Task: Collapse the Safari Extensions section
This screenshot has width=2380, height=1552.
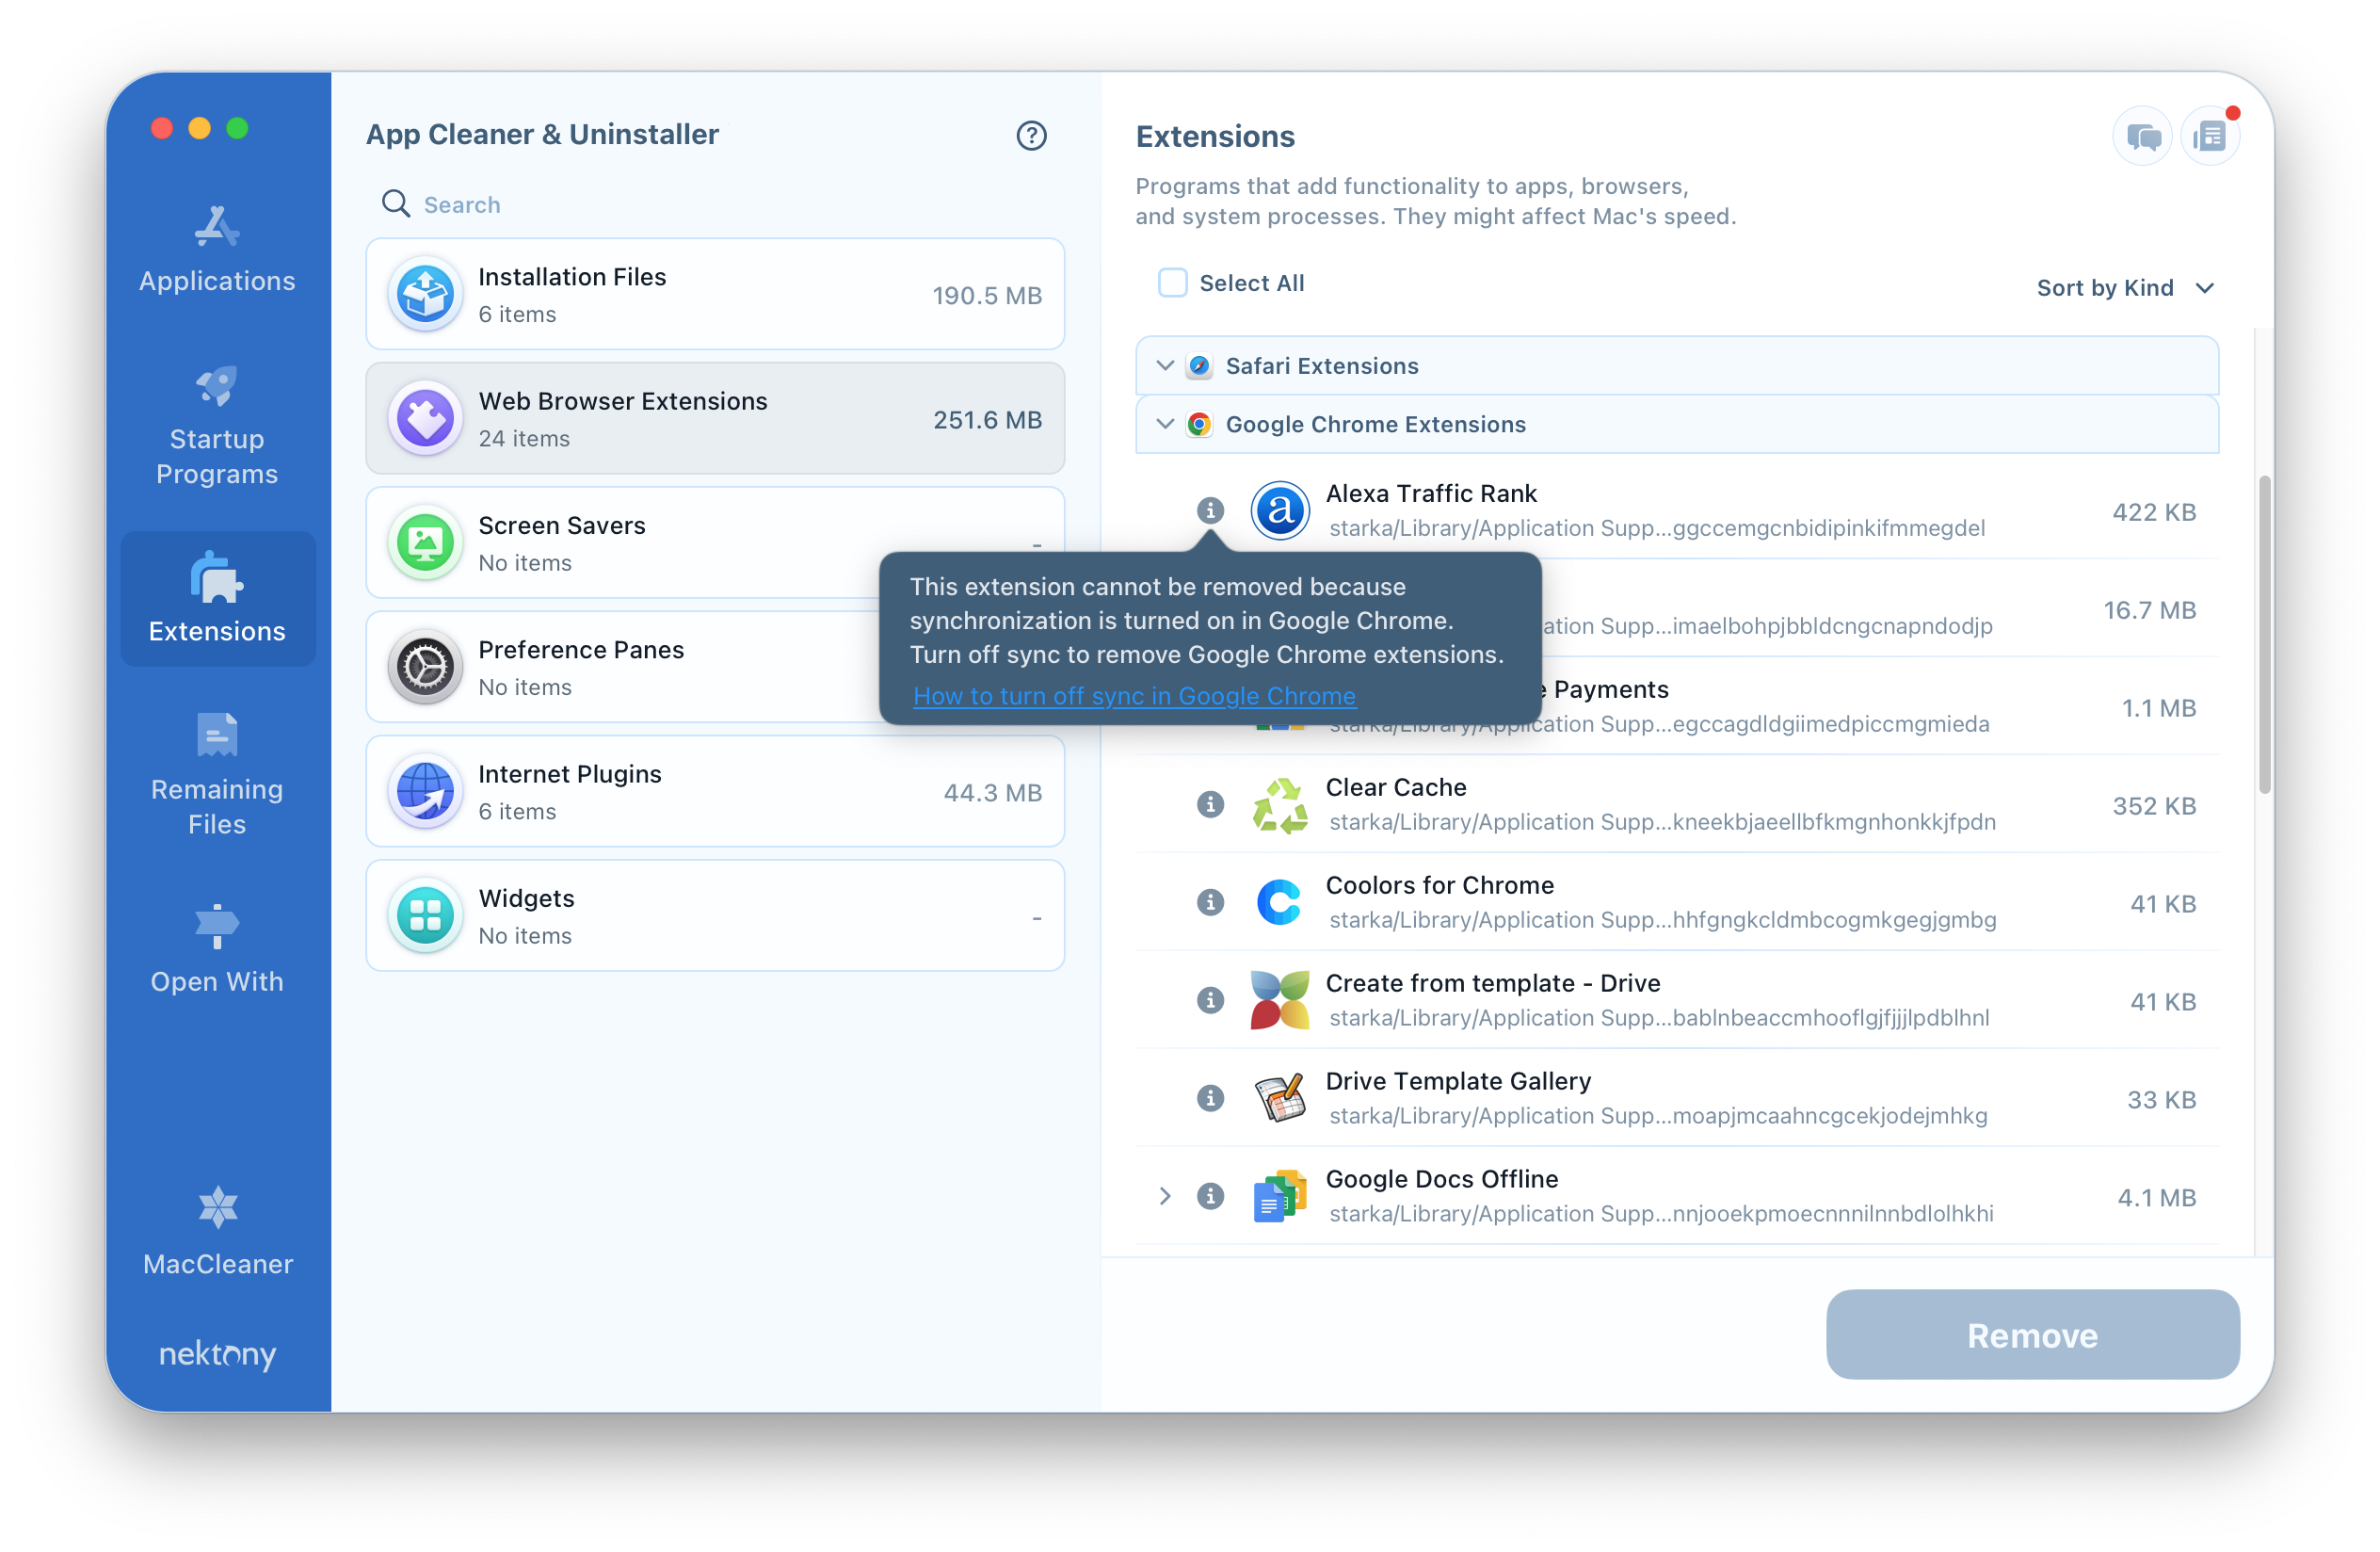Action: pos(1164,364)
